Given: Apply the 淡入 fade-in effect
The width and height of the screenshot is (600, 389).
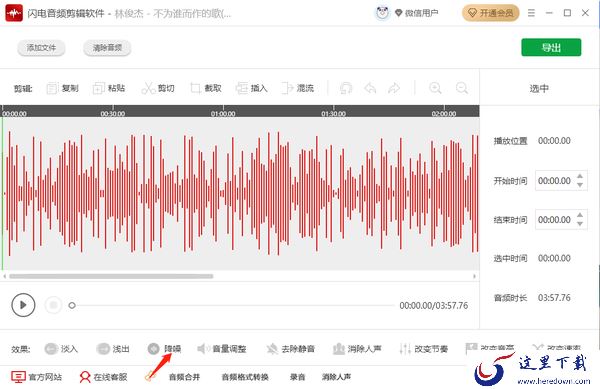Looking at the screenshot, I should point(61,349).
